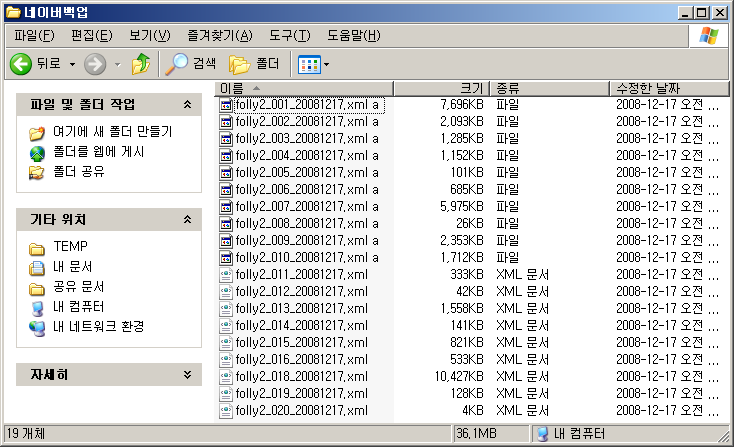Image resolution: width=734 pixels, height=447 pixels.
Task: Click the 36.1MB status bar entry
Action: [x=476, y=434]
